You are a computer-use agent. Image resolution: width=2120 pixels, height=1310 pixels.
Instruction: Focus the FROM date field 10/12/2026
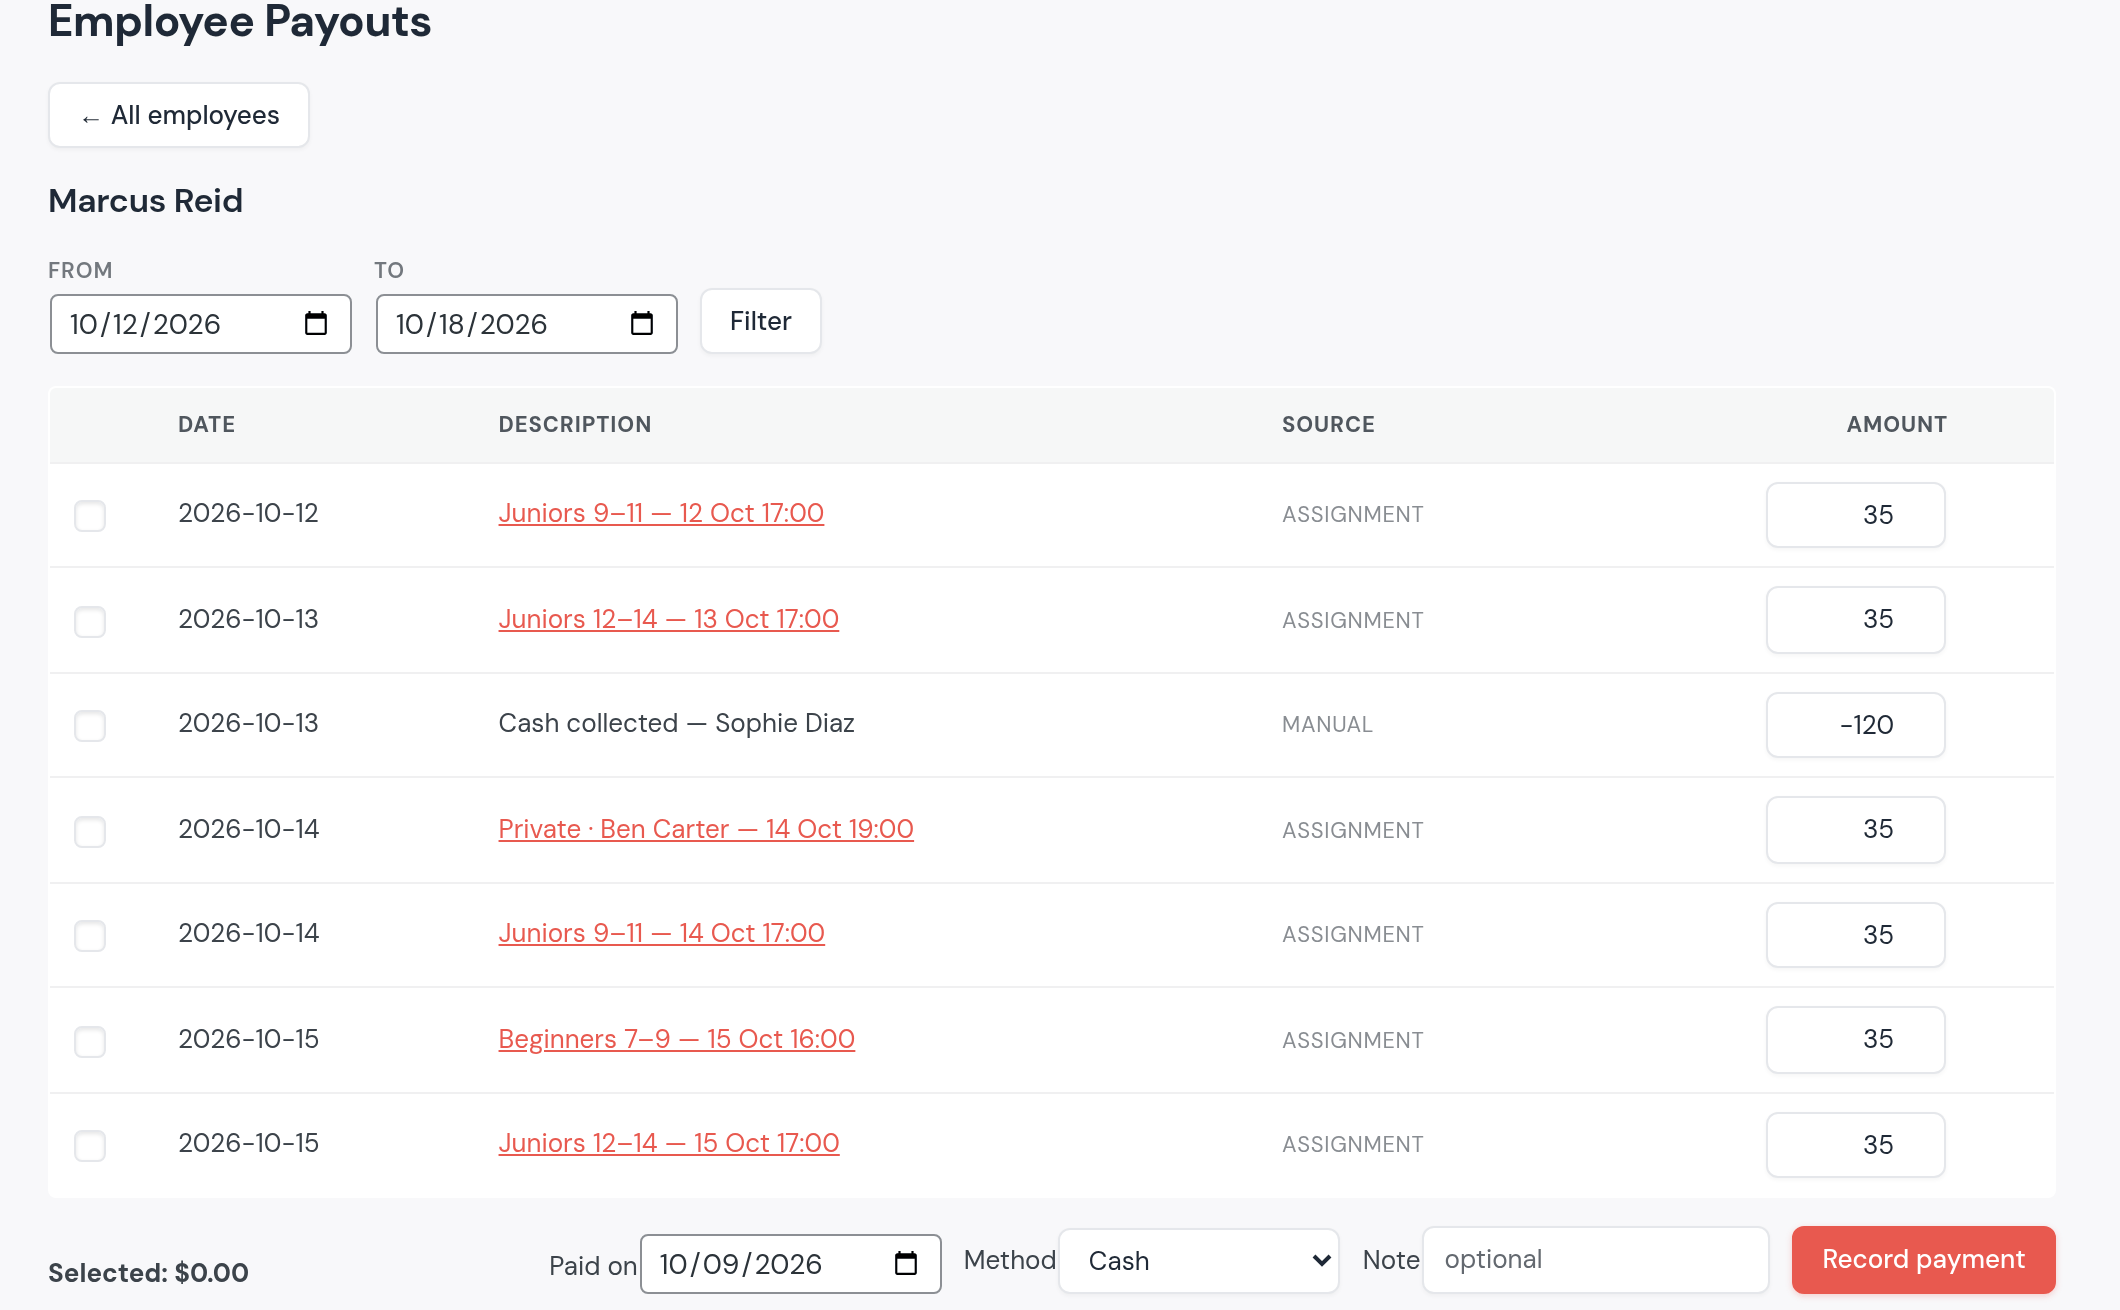point(201,324)
